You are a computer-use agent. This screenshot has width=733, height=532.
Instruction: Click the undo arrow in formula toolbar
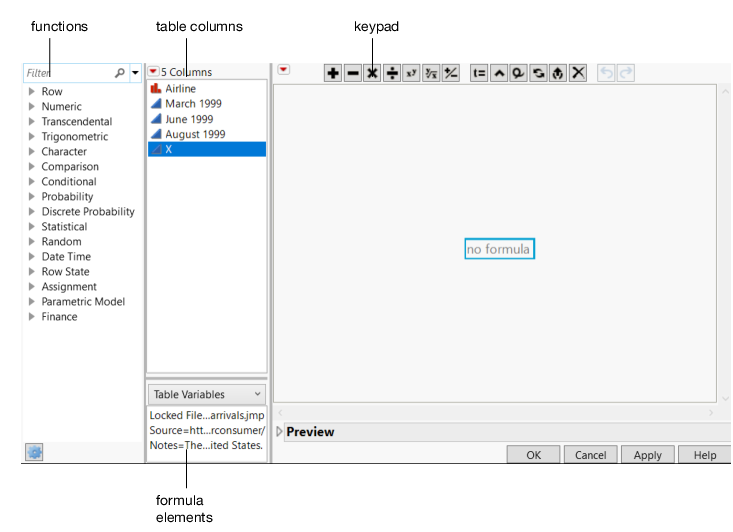pyautogui.click(x=606, y=73)
